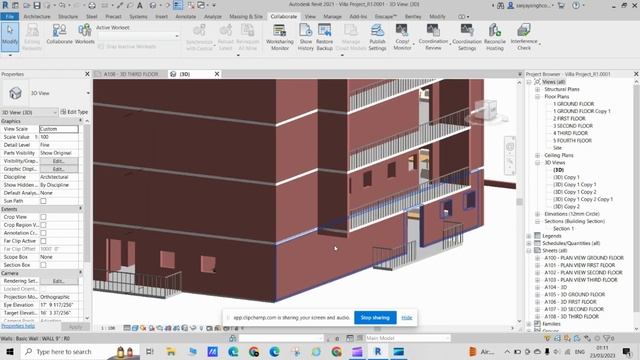Screen dimensions: 640x360
Task: Expand the Ceiling Plans node
Action: [x=538, y=156]
